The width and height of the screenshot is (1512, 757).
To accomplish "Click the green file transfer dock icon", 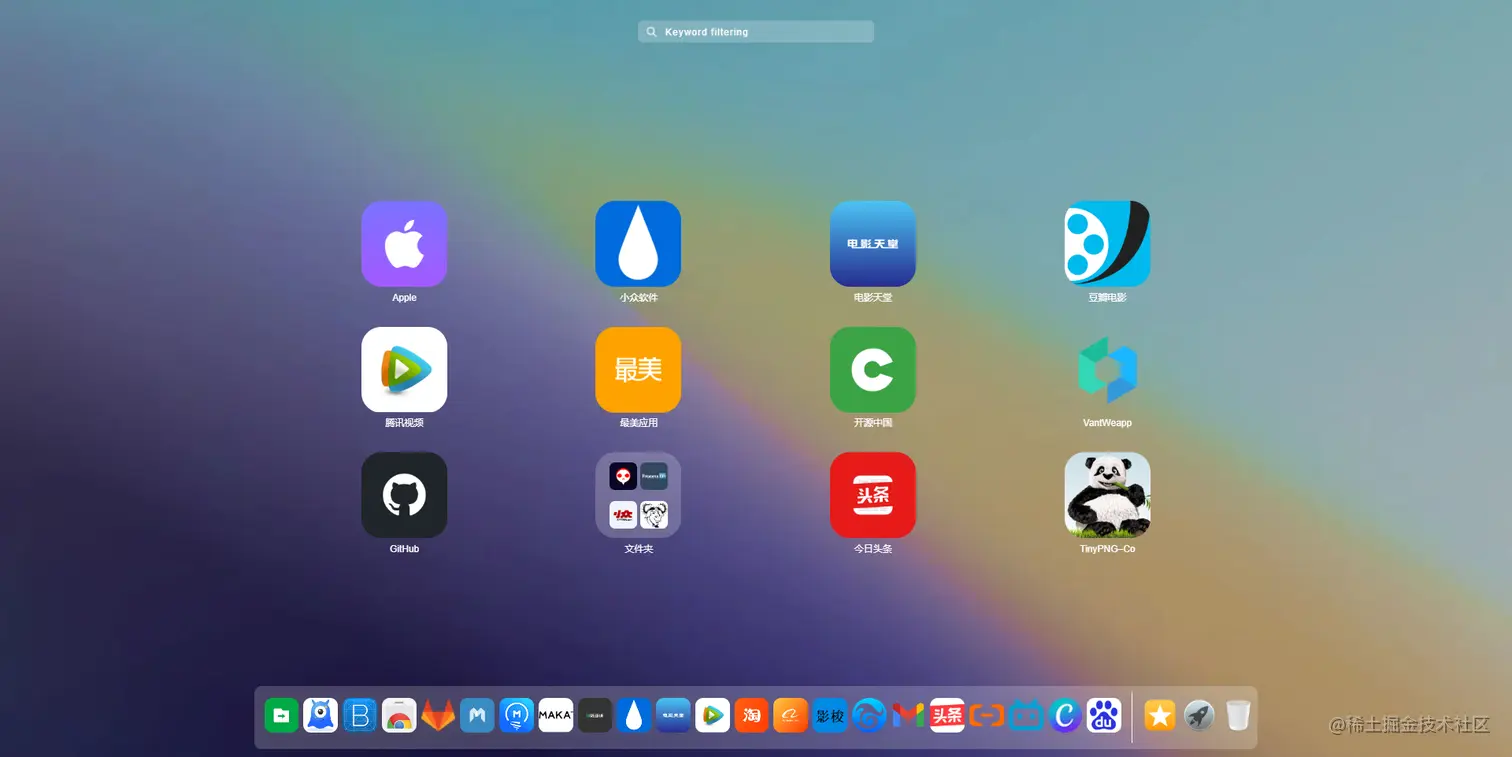I will point(282,715).
